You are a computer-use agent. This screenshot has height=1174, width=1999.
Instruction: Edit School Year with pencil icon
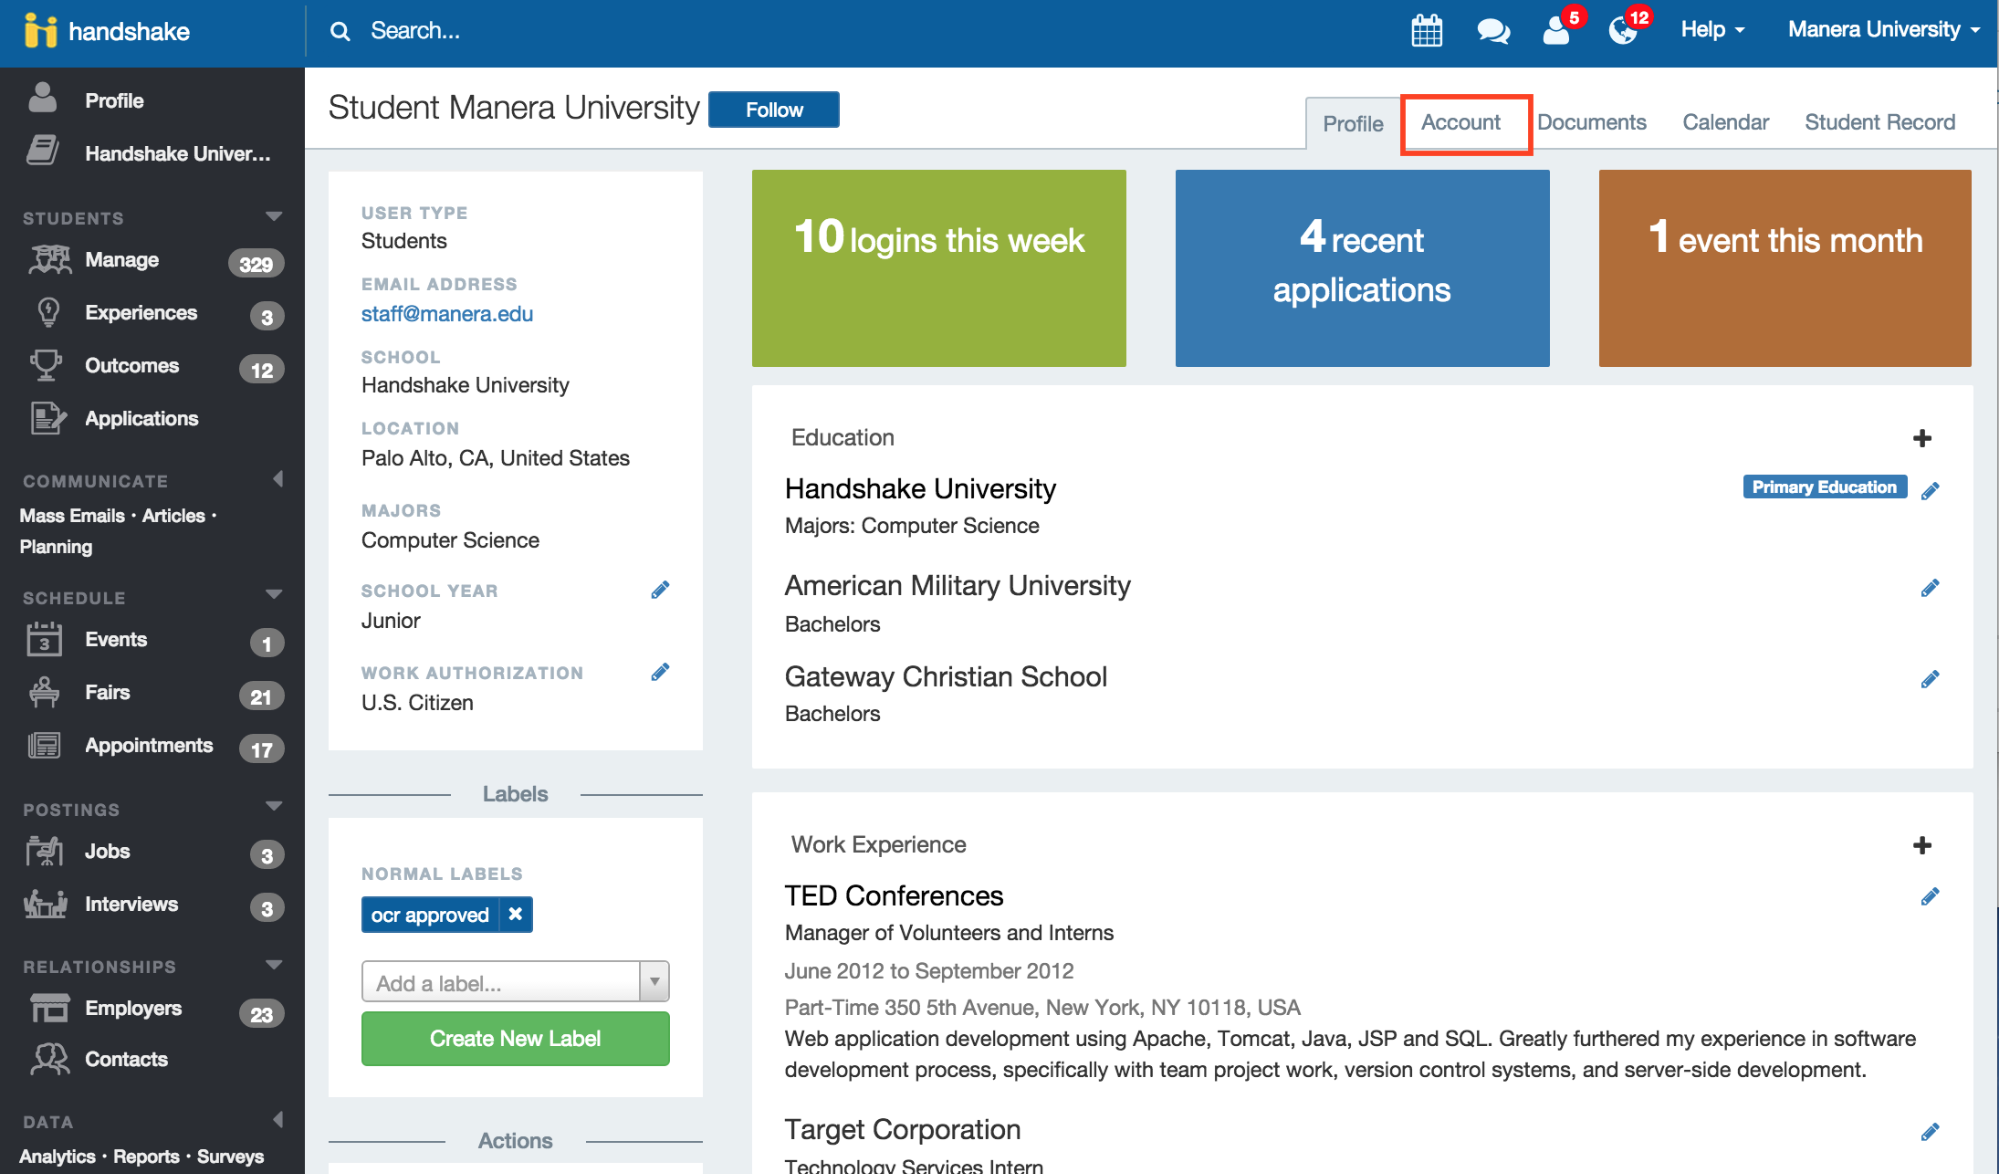coord(660,590)
